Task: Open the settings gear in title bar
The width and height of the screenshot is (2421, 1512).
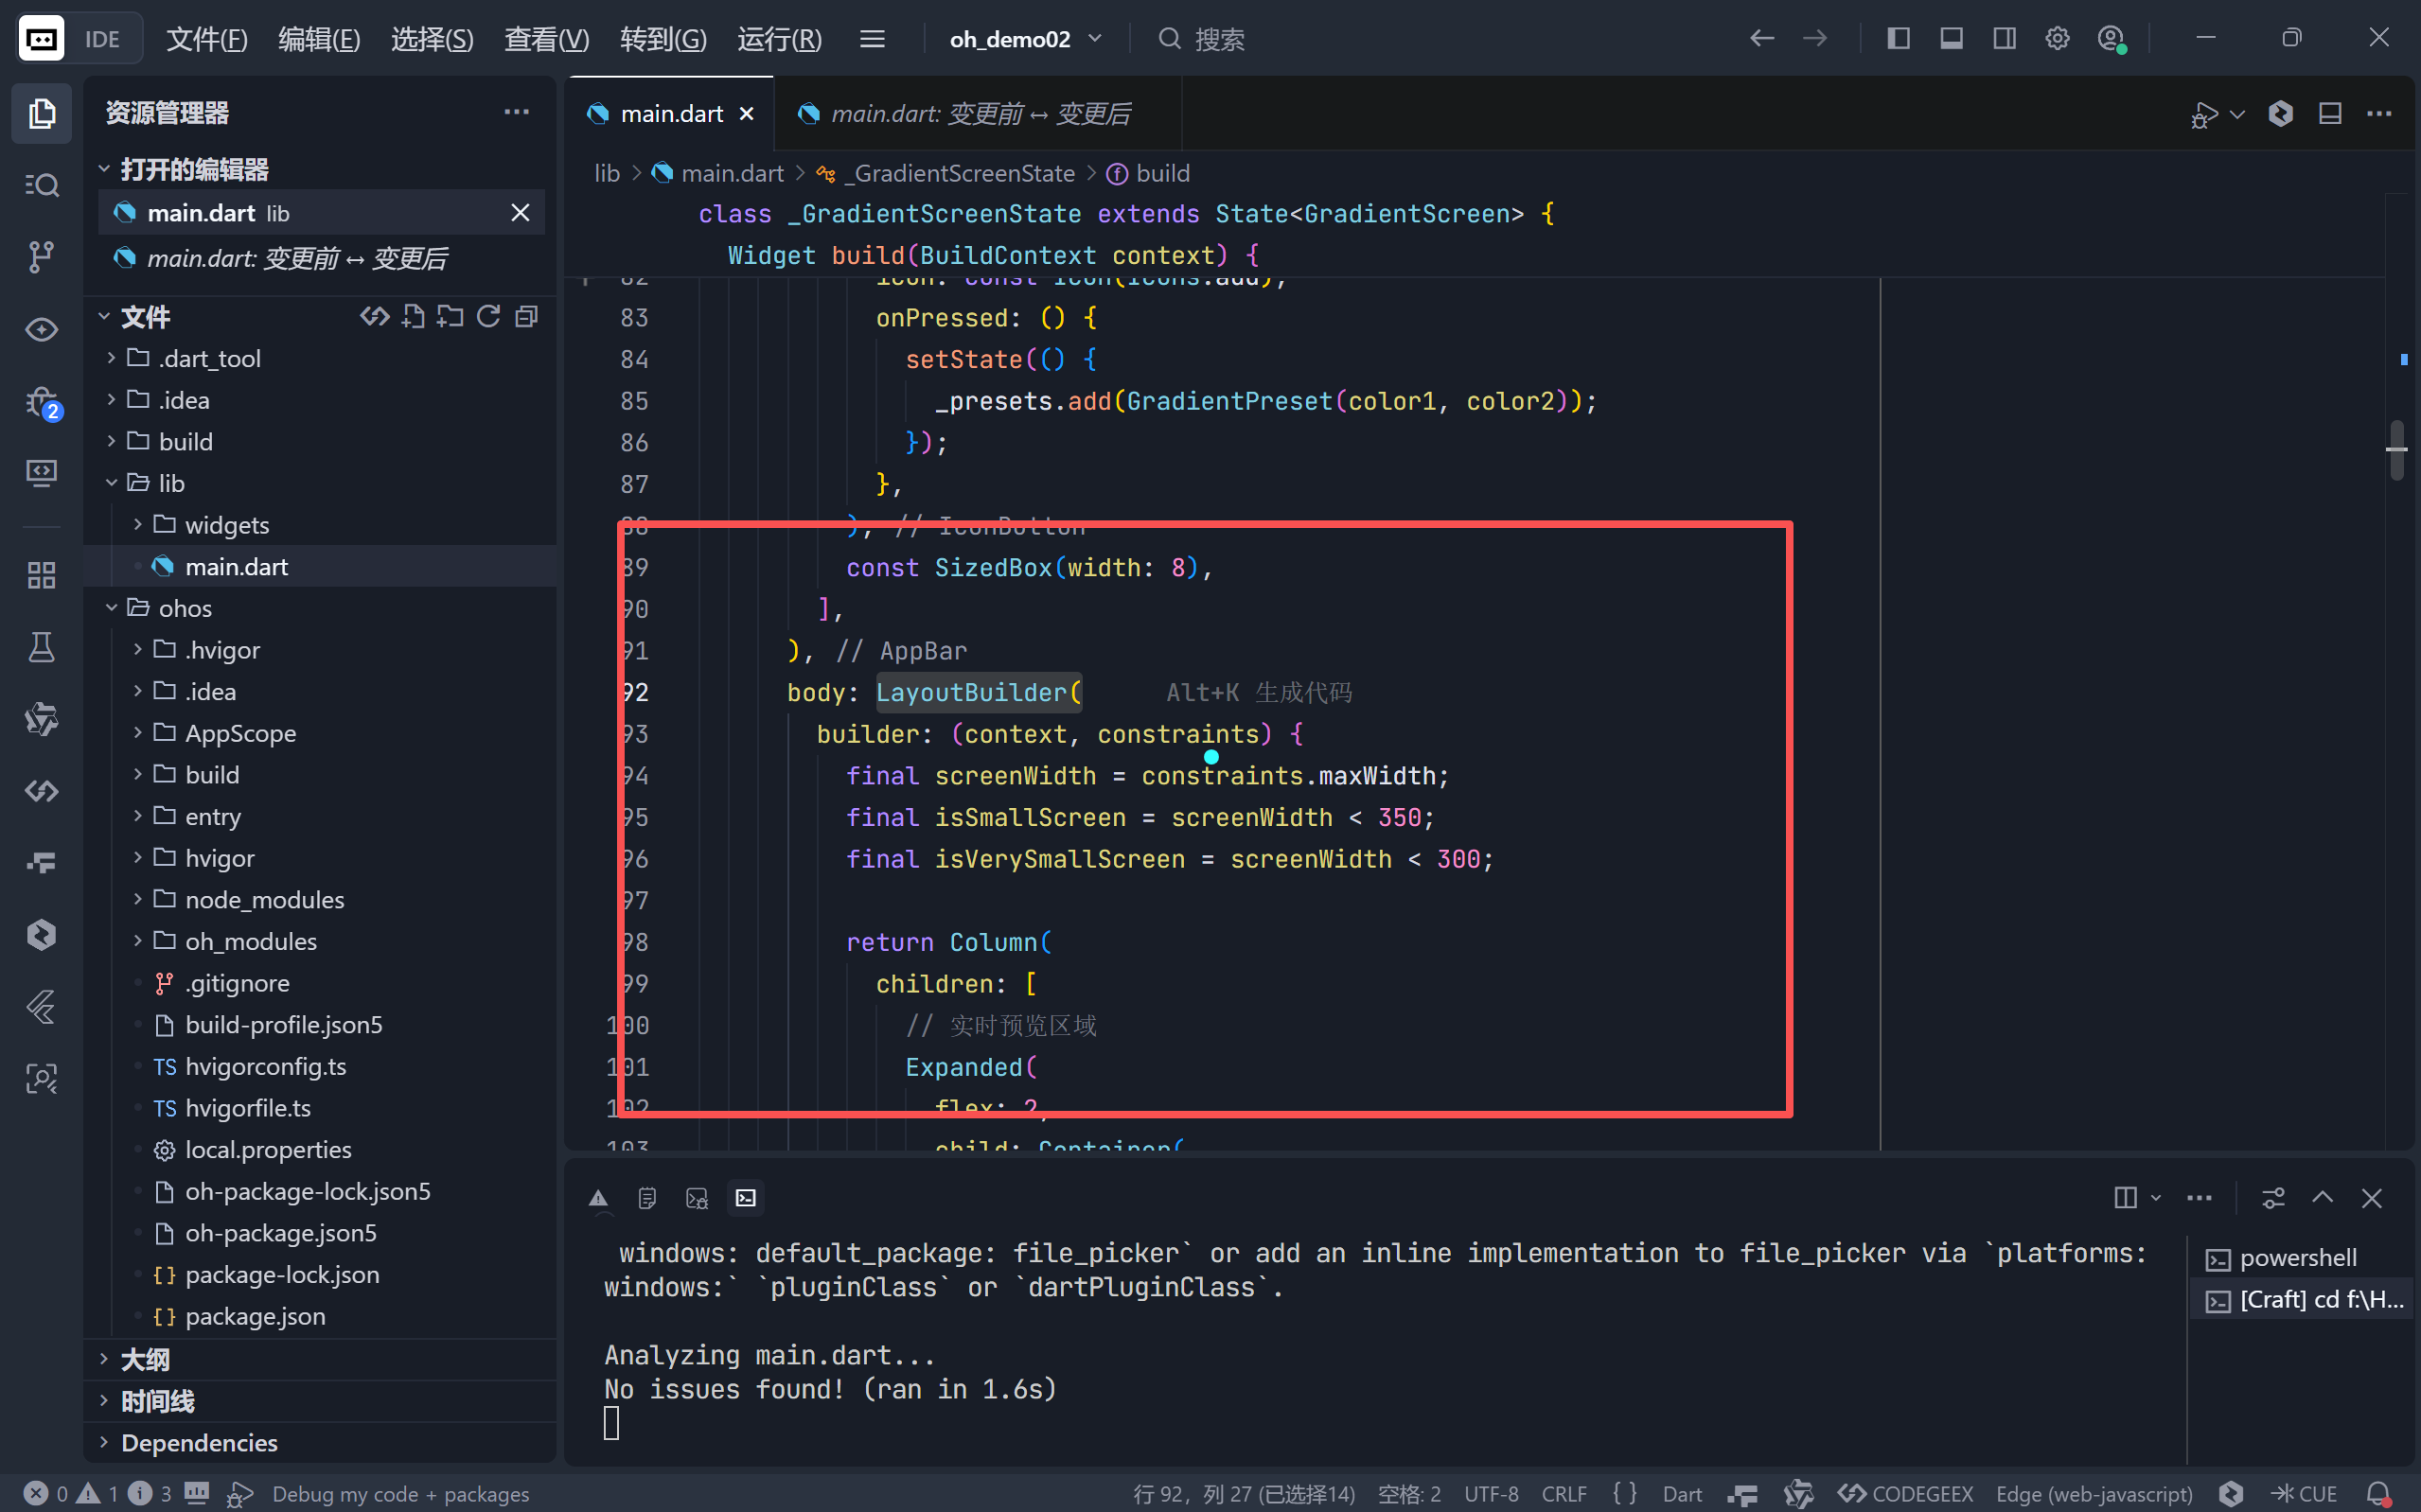Action: [2057, 39]
